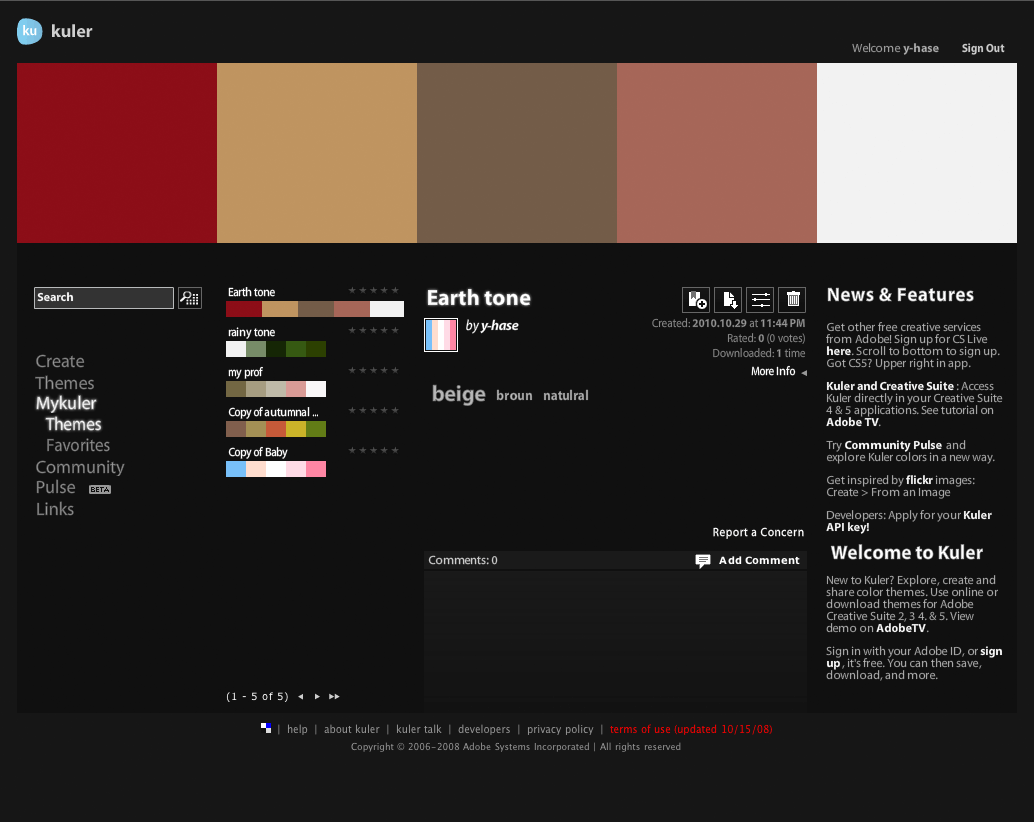This screenshot has width=1034, height=822.
Task: Click the kuler logo icon
Action: coord(30,31)
